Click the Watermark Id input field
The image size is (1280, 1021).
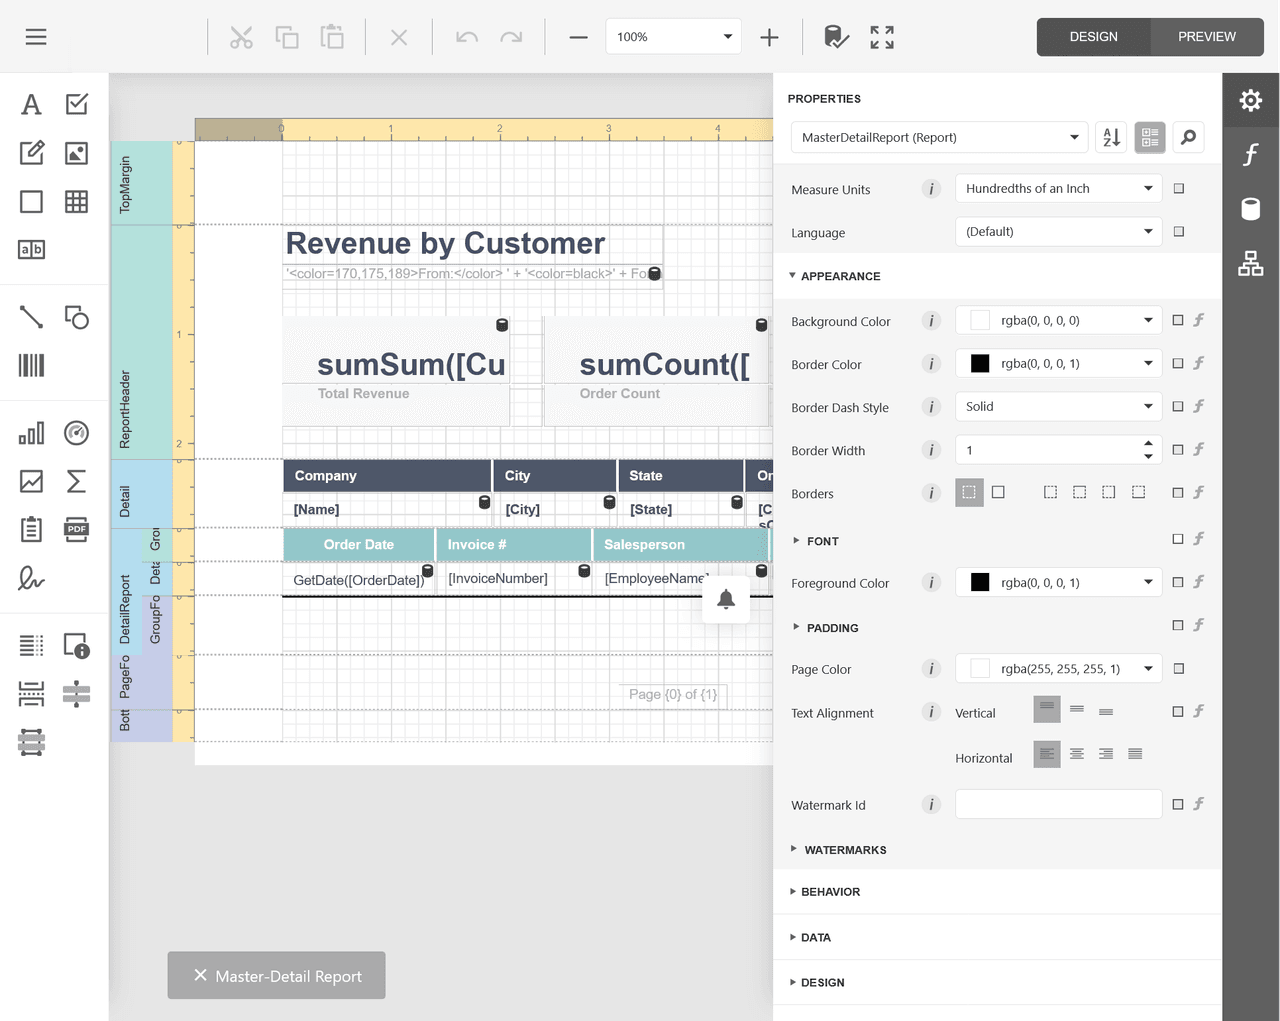point(1058,804)
